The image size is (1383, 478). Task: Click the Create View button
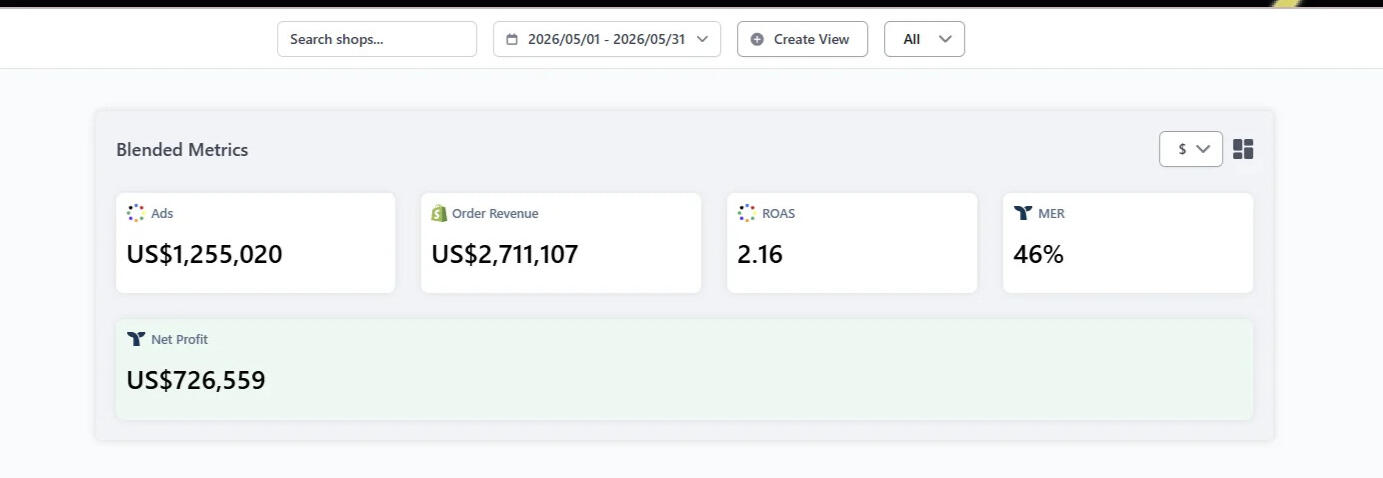[802, 39]
